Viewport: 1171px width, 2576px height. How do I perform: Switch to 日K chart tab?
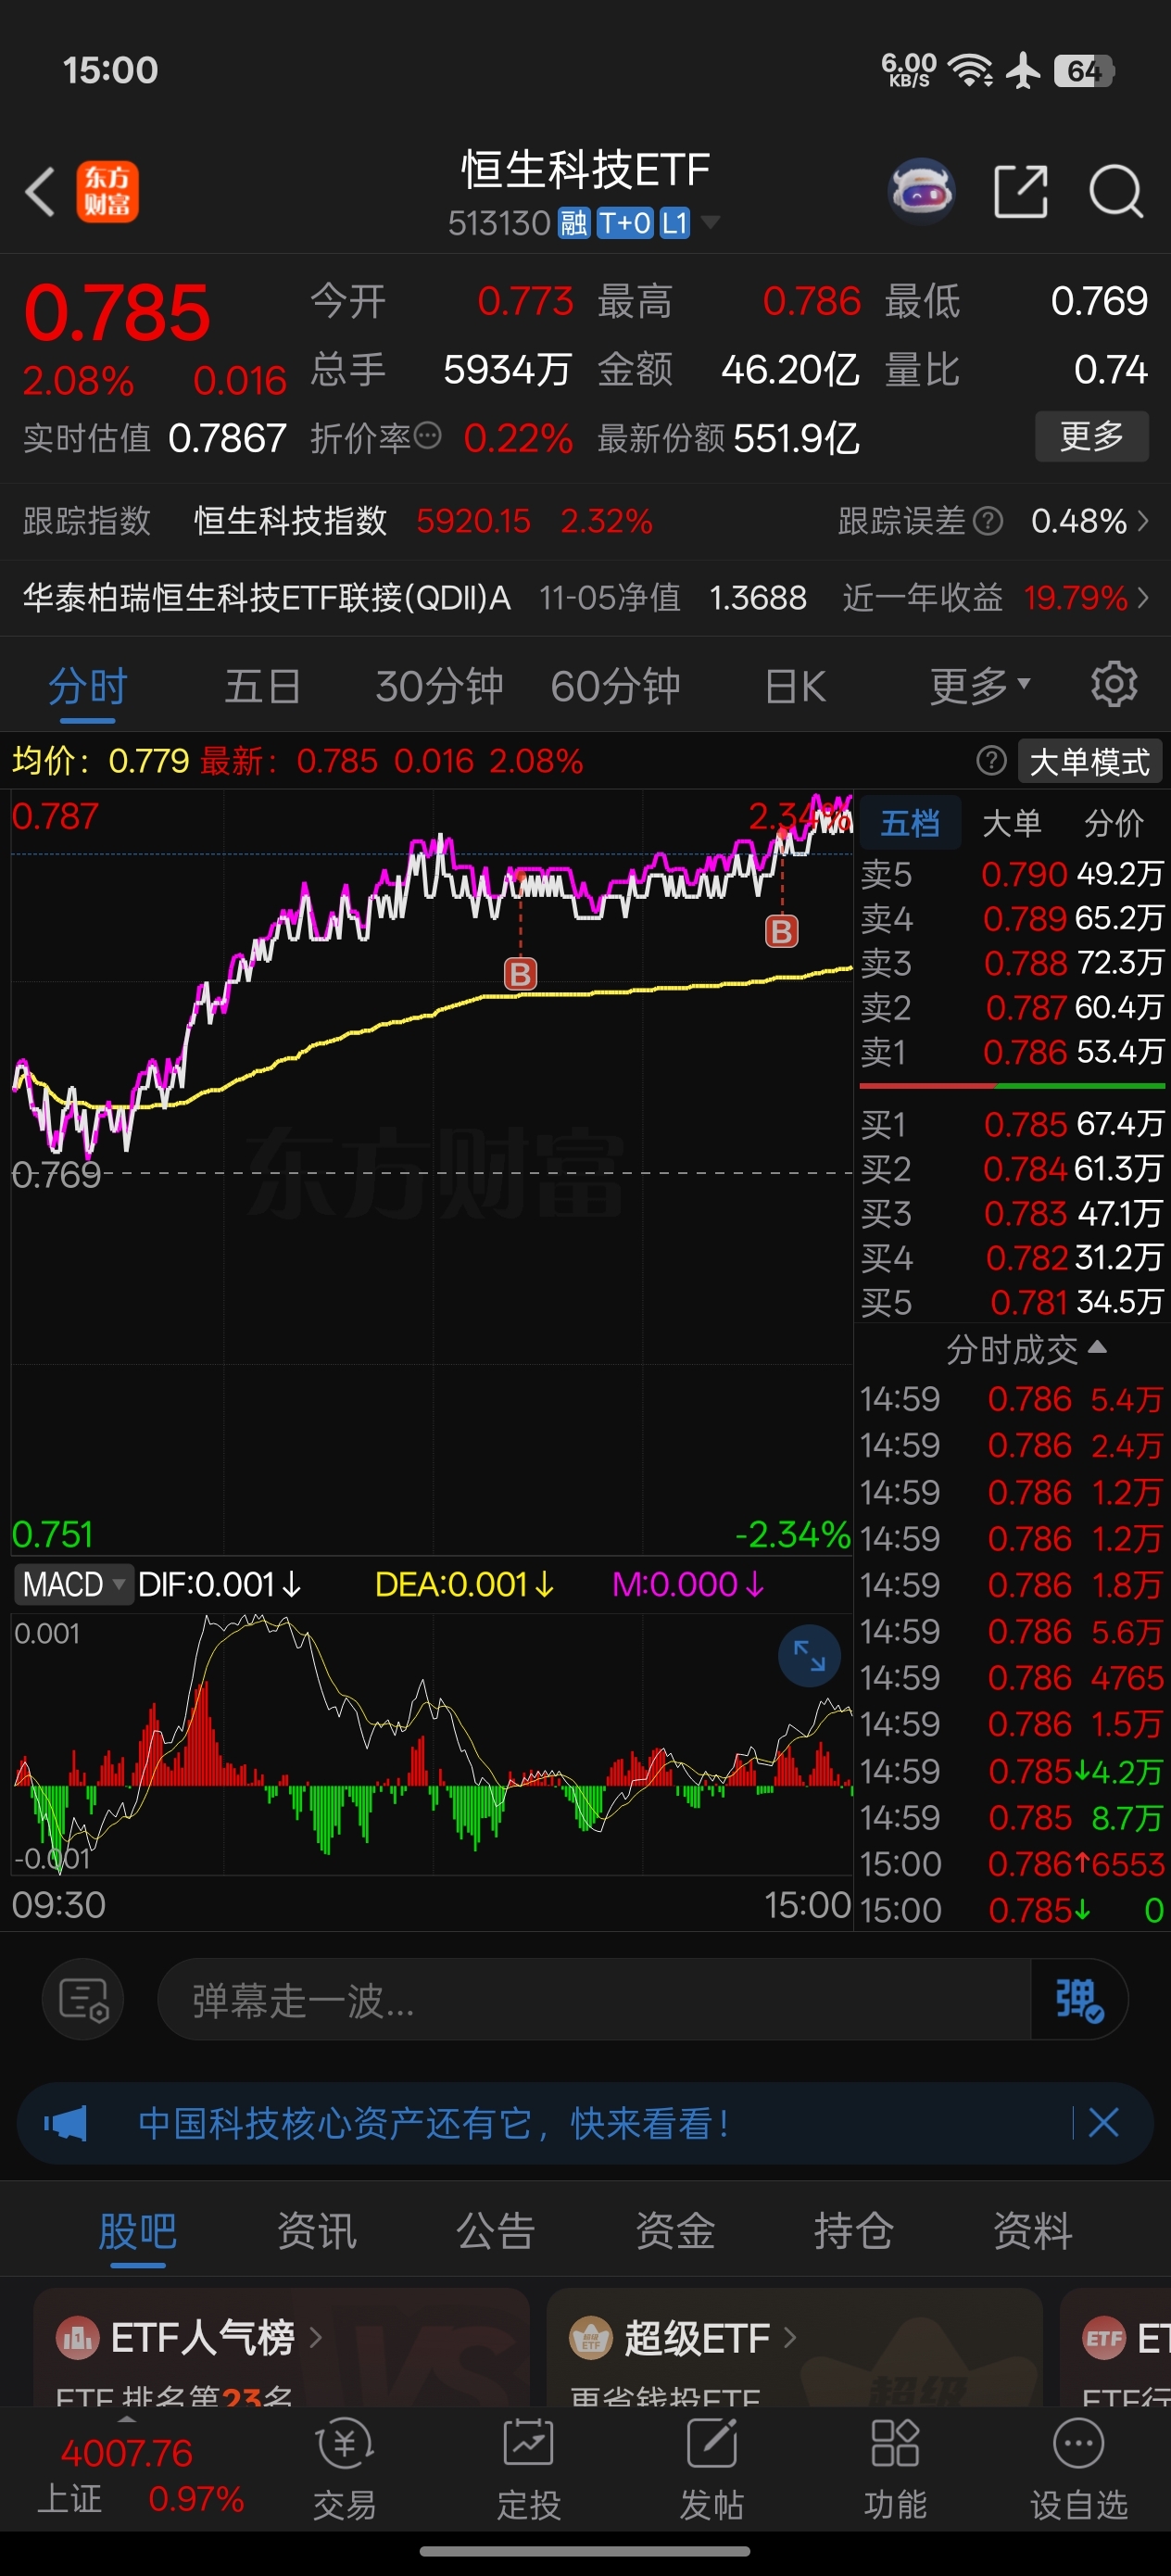point(795,686)
